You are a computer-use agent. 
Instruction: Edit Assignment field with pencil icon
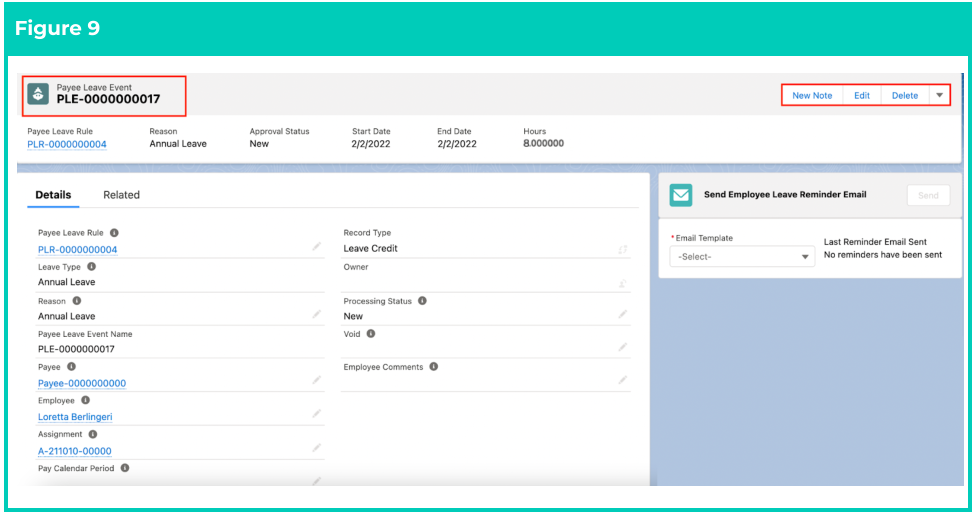(x=317, y=448)
